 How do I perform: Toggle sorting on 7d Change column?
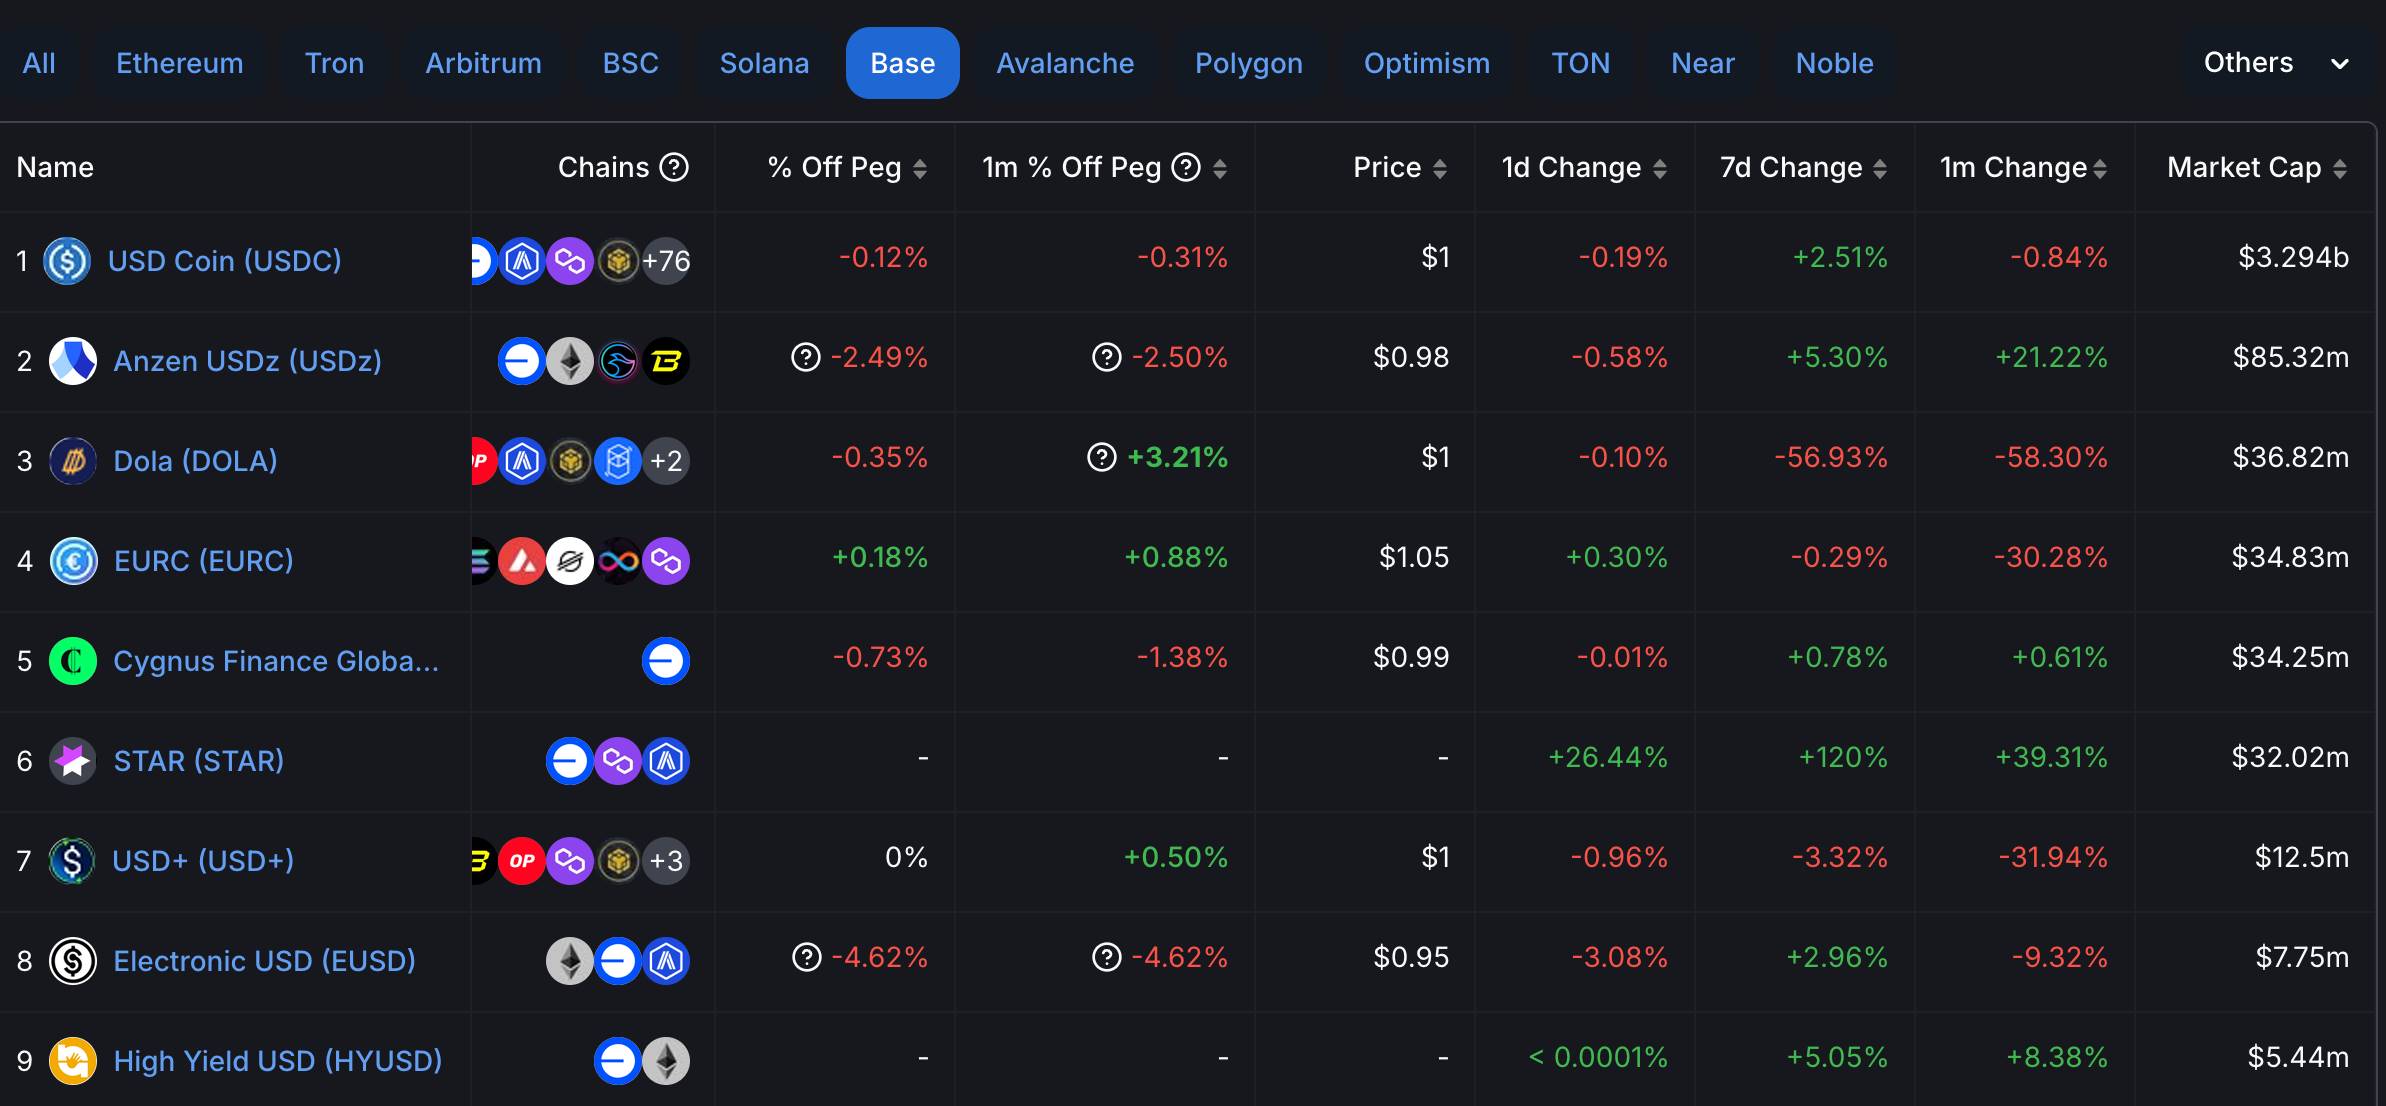[1880, 168]
